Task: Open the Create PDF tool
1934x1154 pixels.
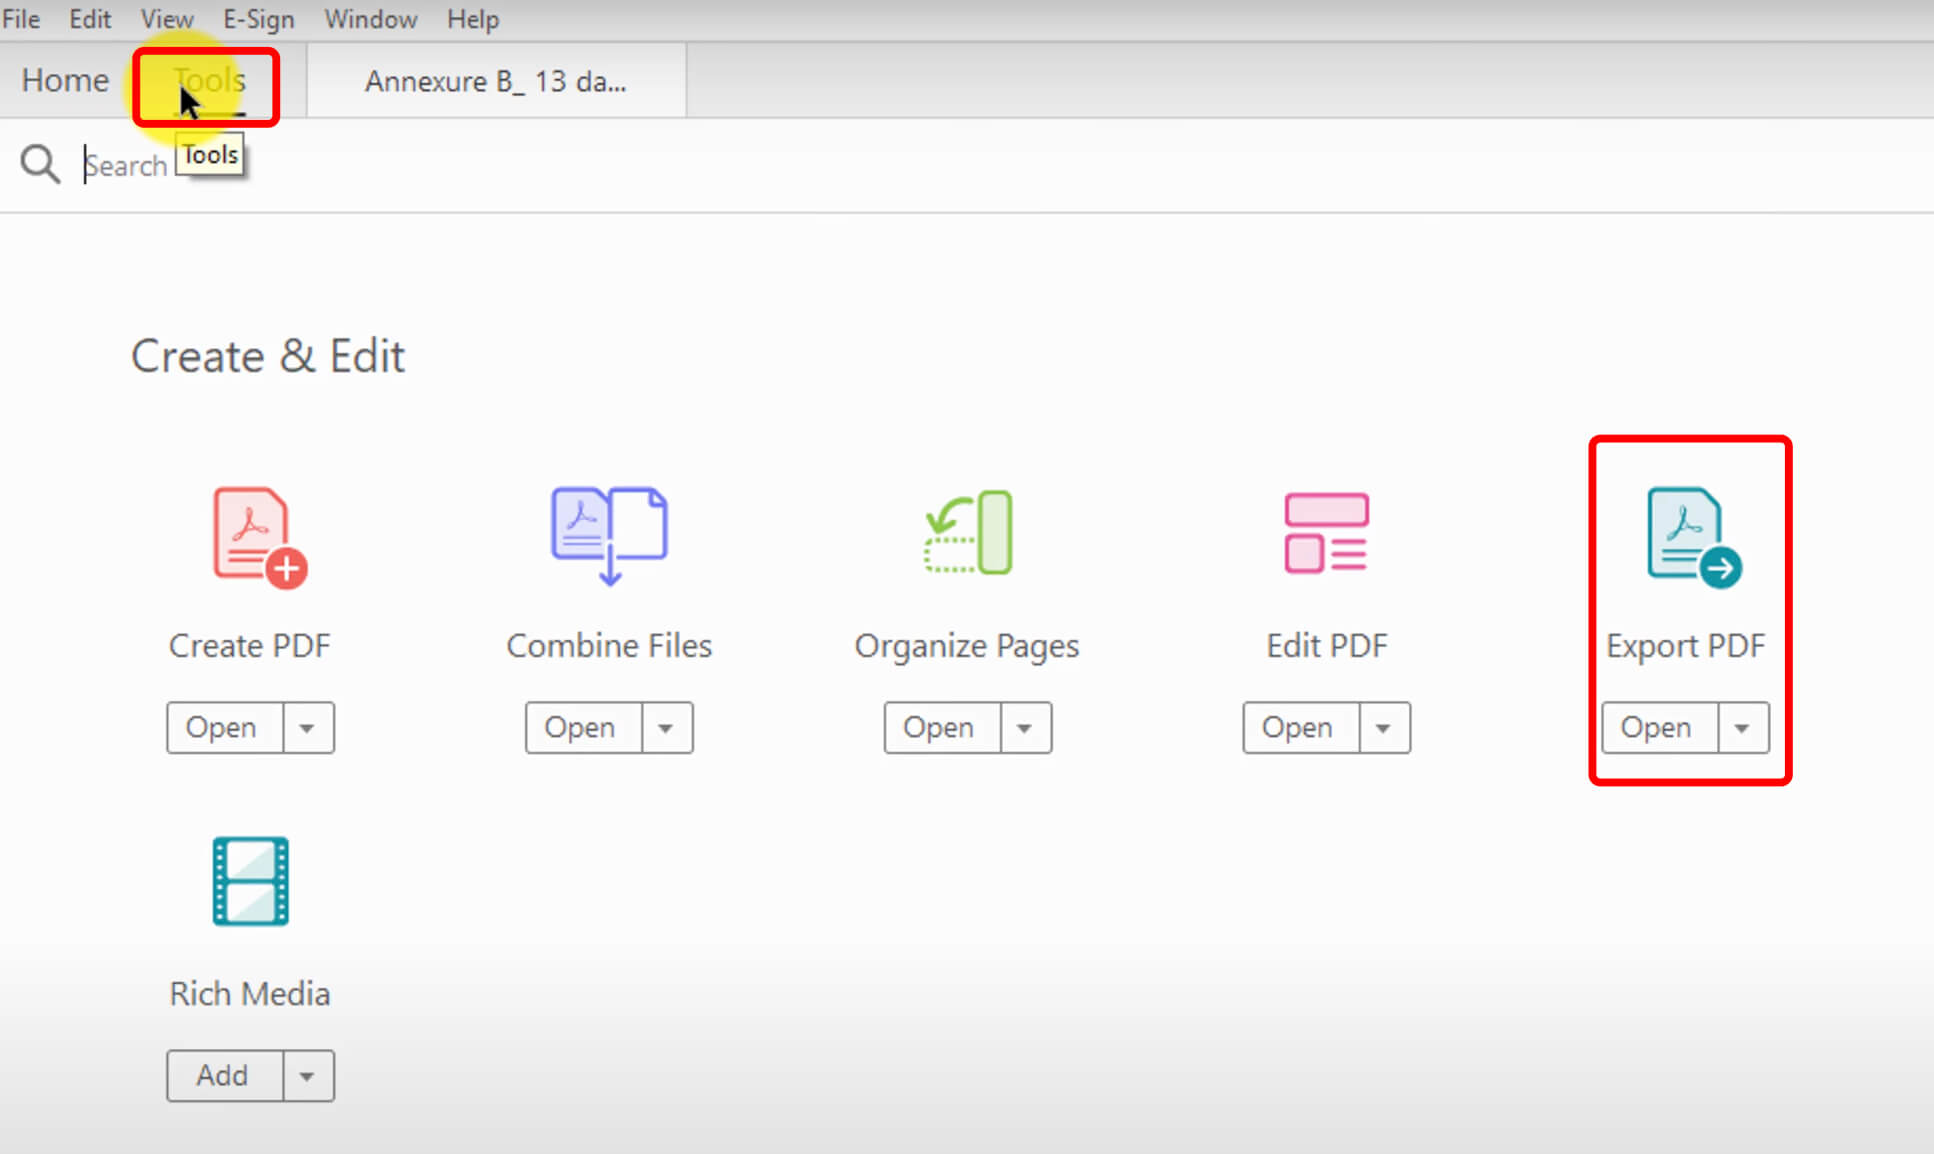Action: pos(224,727)
